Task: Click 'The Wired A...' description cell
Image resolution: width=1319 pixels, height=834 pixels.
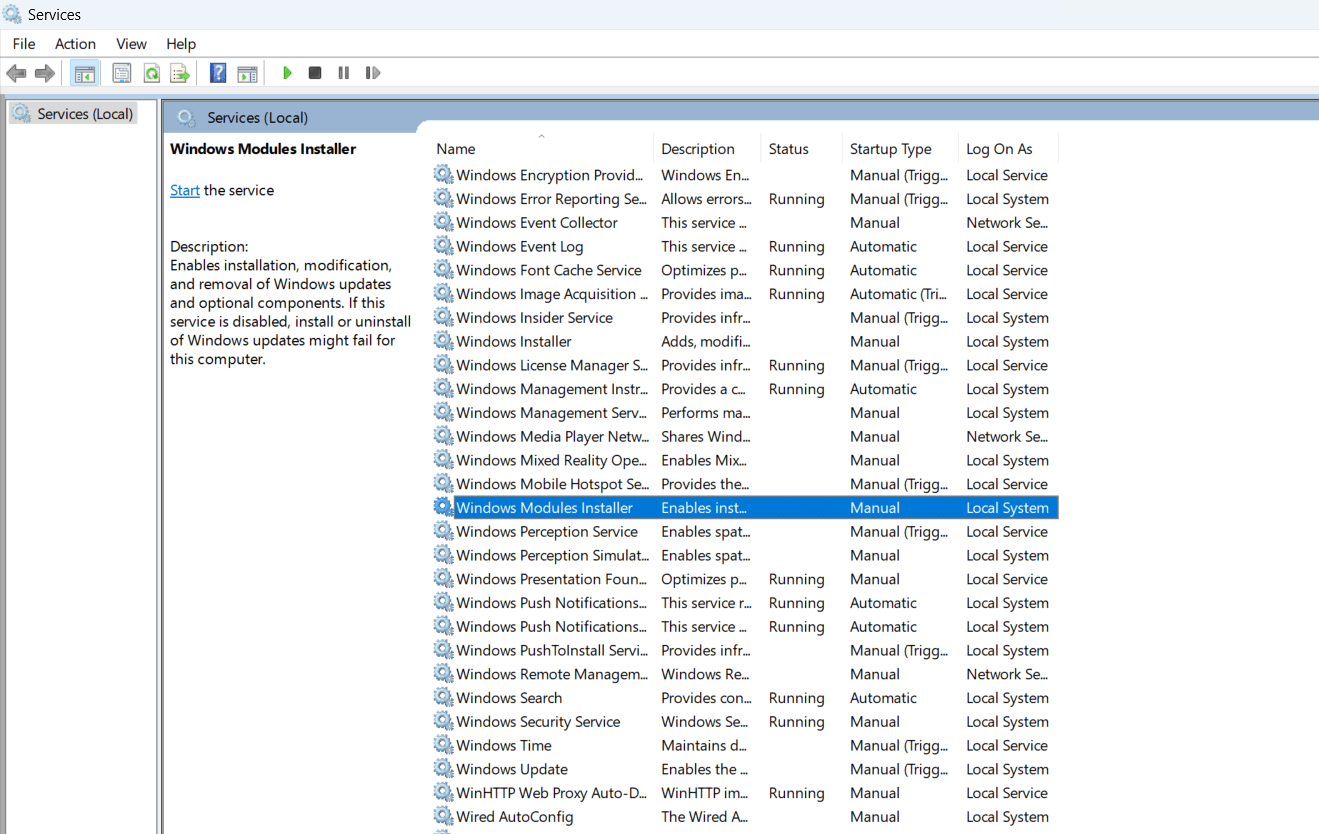Action: click(705, 816)
